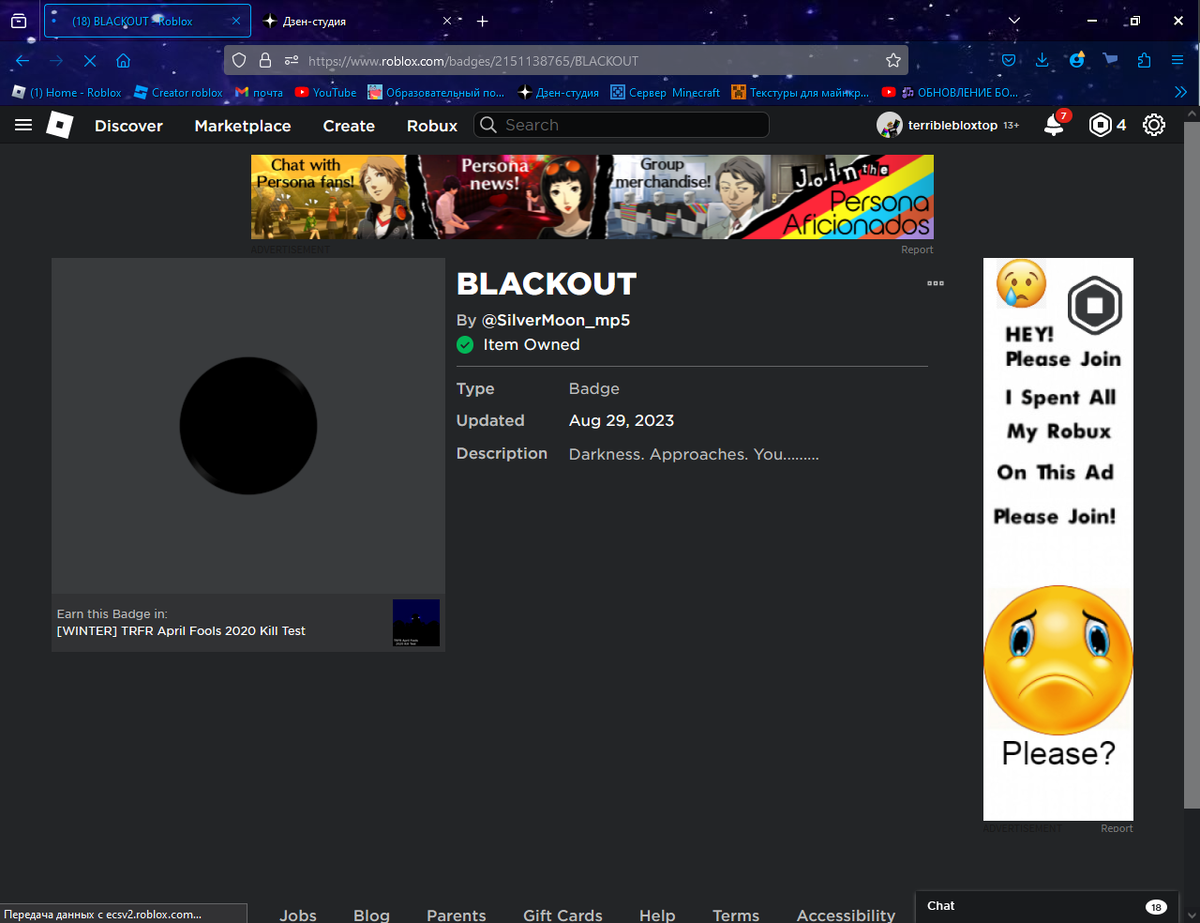1200x923 pixels.
Task: Click the Roblox logo in the navbar
Action: [x=60, y=125]
